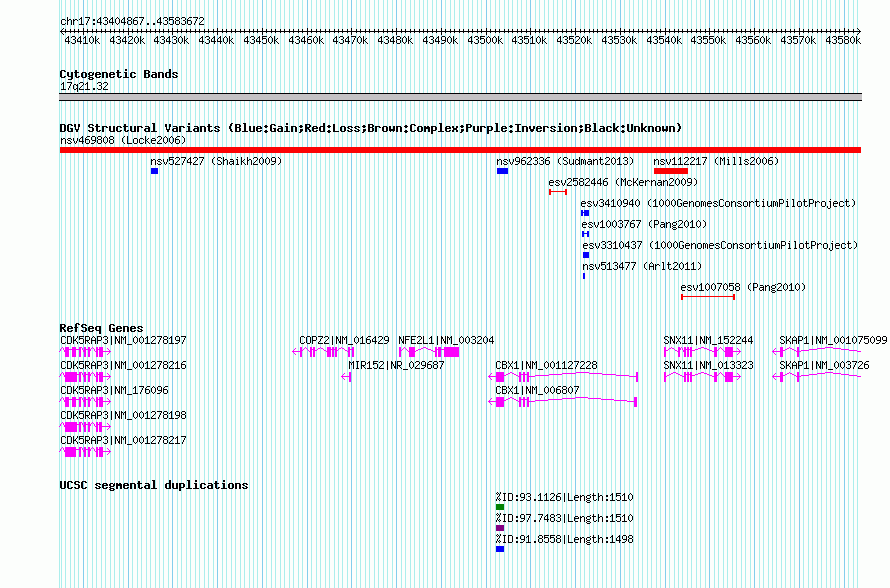Screen dimensions: 890x588
Task: Open the CBX1|NM_001127228 label
Action: [x=547, y=366]
